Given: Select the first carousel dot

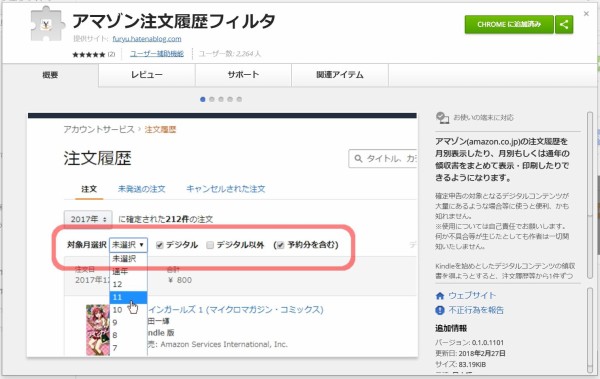Looking at the screenshot, I should (x=202, y=100).
